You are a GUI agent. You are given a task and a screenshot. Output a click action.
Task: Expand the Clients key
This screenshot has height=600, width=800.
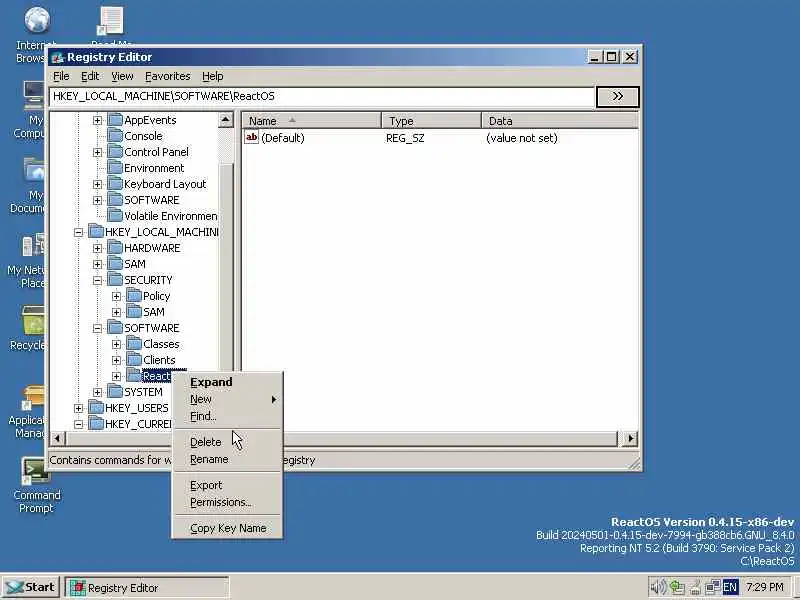(116, 360)
